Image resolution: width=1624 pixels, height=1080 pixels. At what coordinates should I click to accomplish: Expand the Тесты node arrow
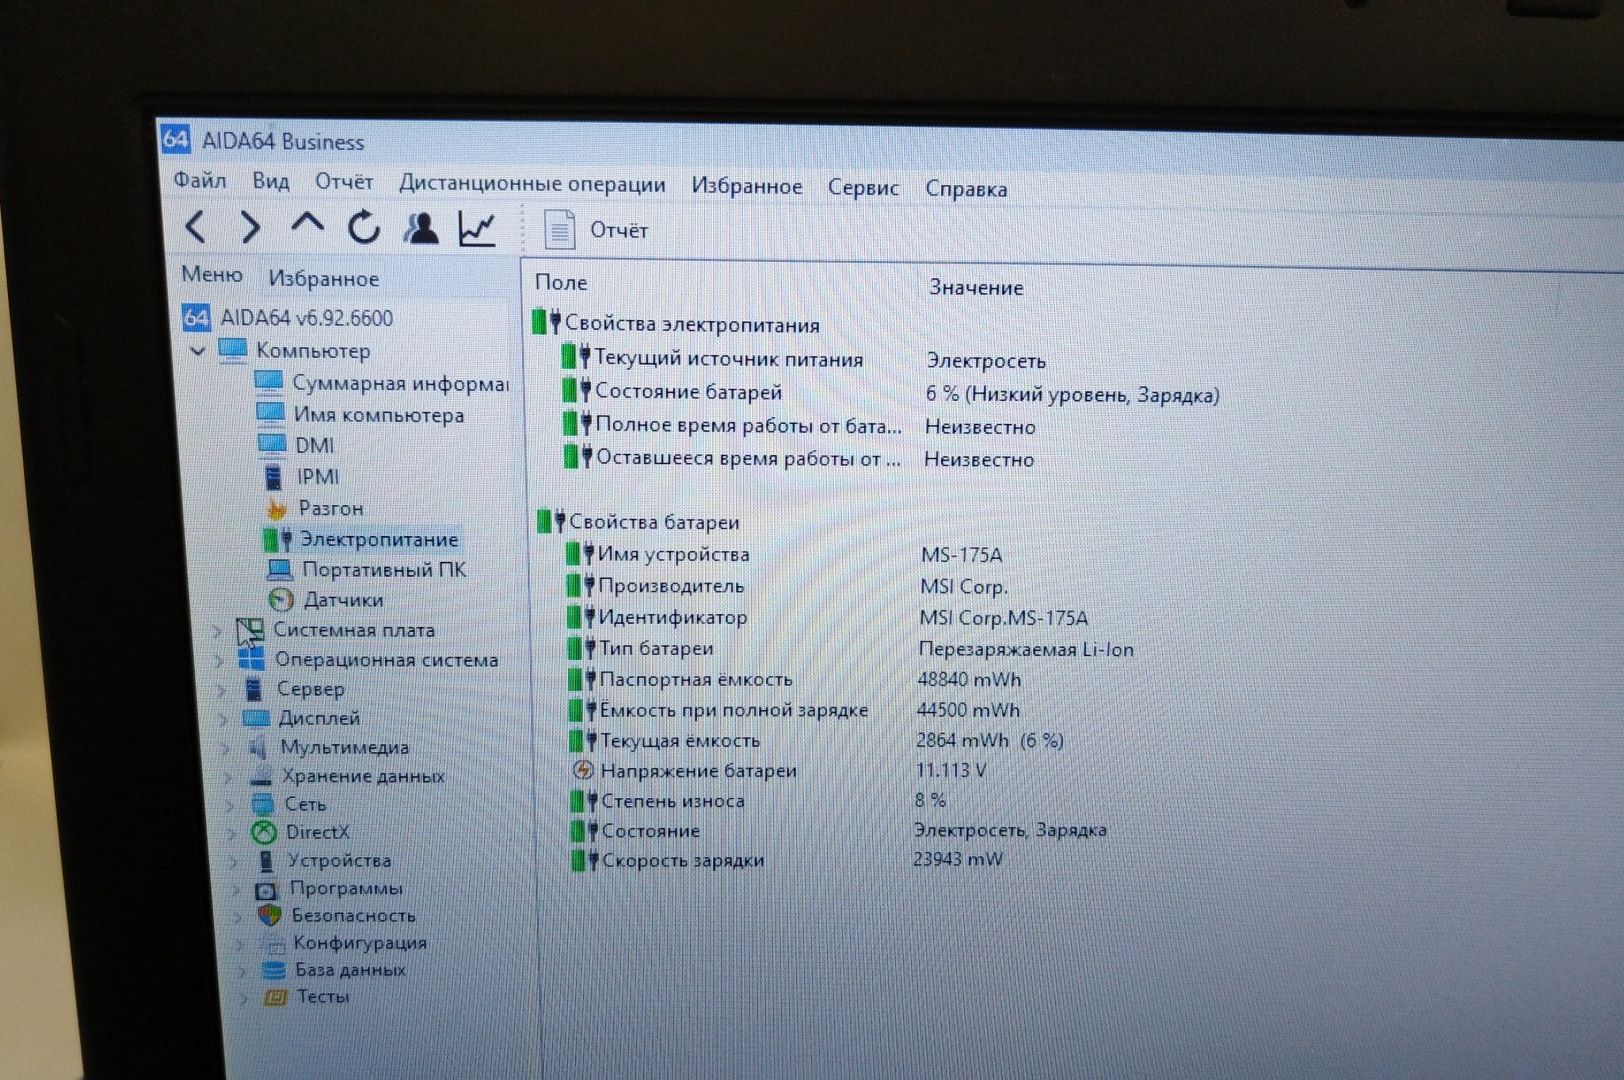click(x=243, y=997)
